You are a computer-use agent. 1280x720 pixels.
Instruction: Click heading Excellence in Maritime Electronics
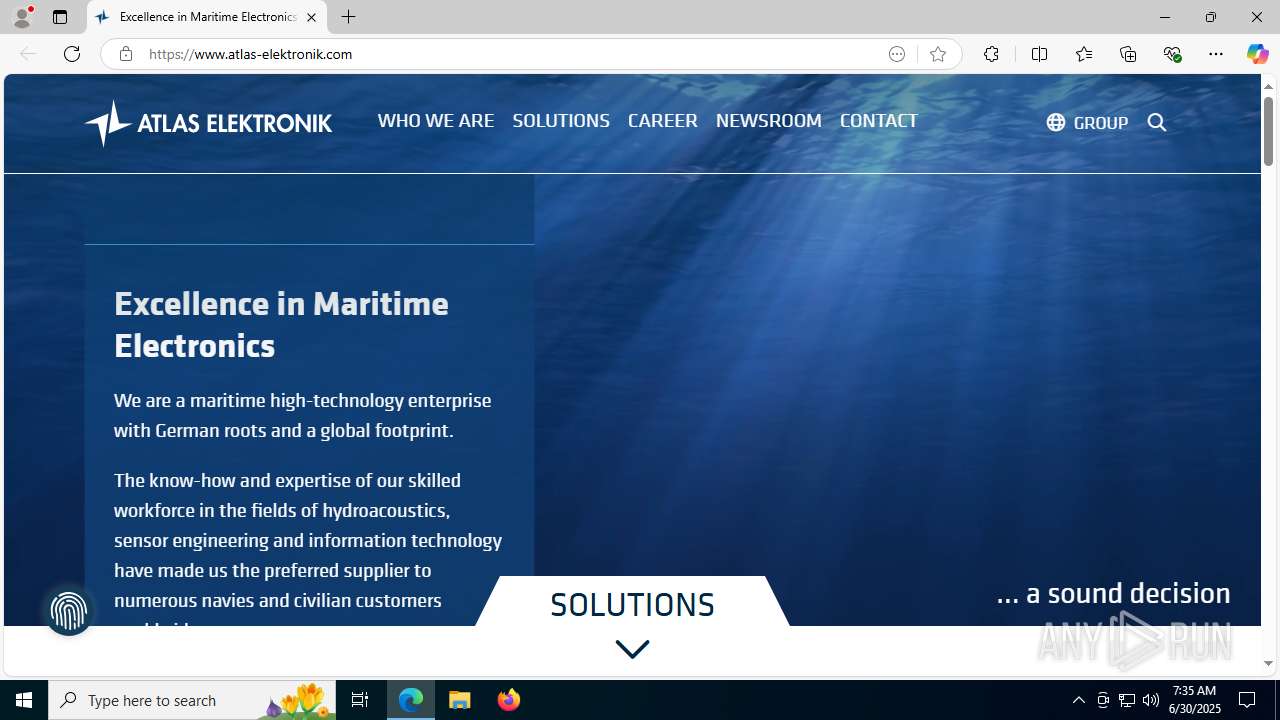click(281, 324)
